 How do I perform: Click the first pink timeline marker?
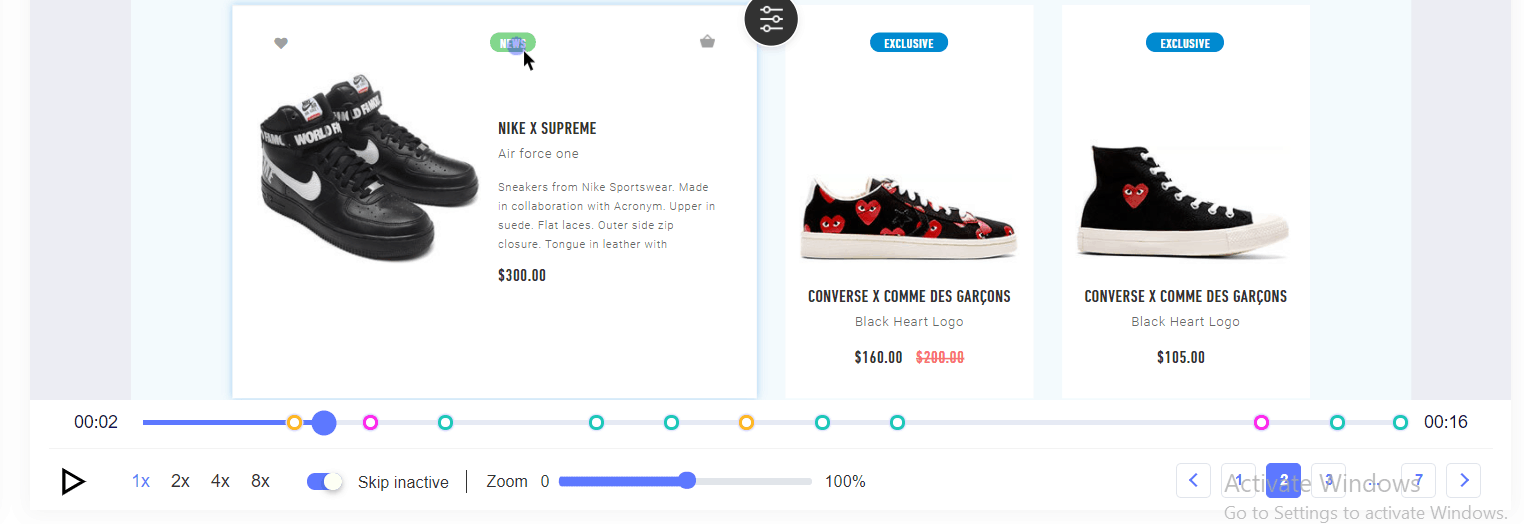click(x=370, y=423)
